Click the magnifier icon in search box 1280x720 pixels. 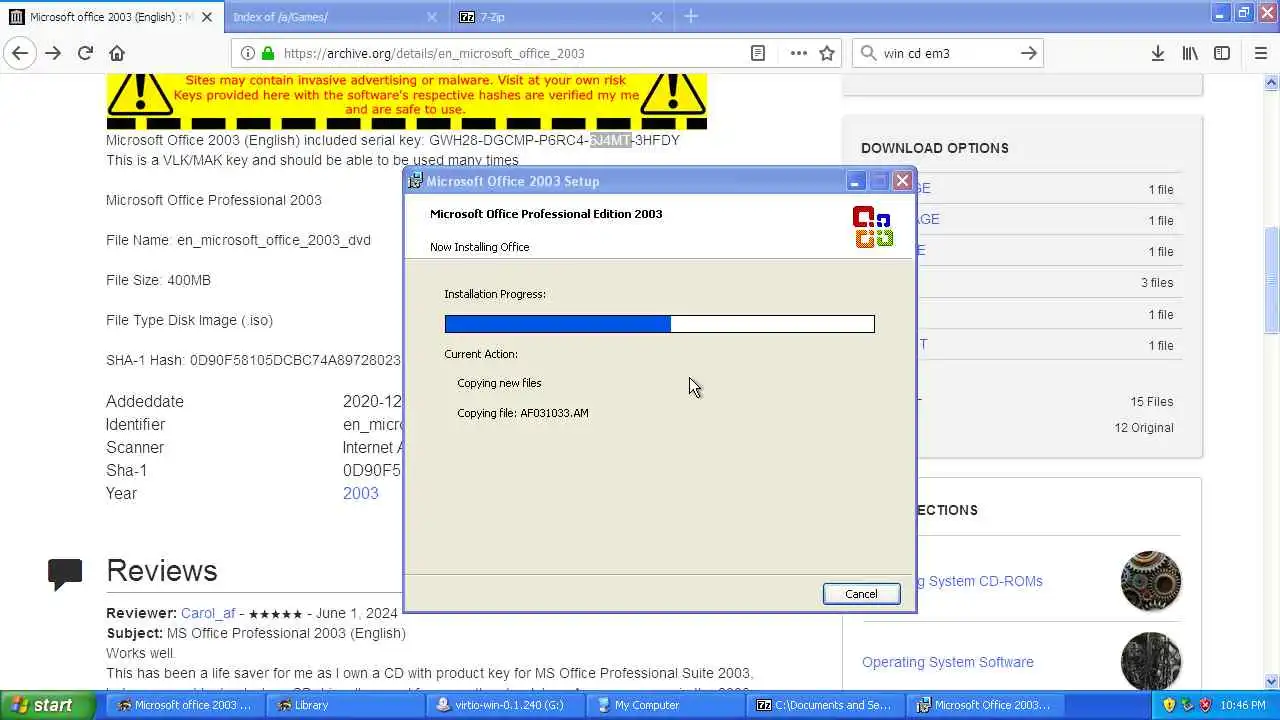(867, 53)
